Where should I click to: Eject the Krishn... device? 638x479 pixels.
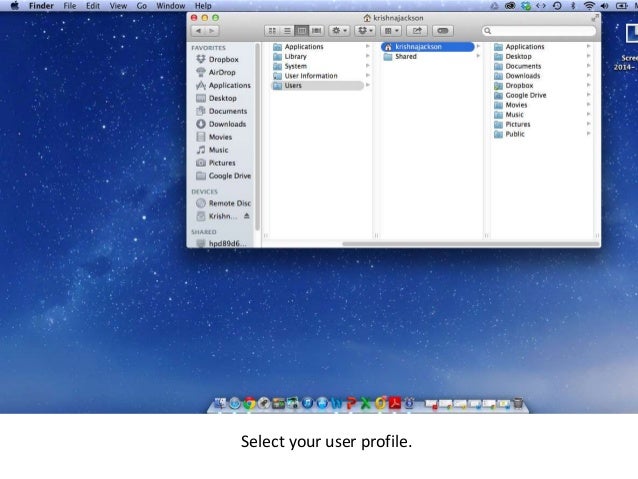click(x=247, y=216)
